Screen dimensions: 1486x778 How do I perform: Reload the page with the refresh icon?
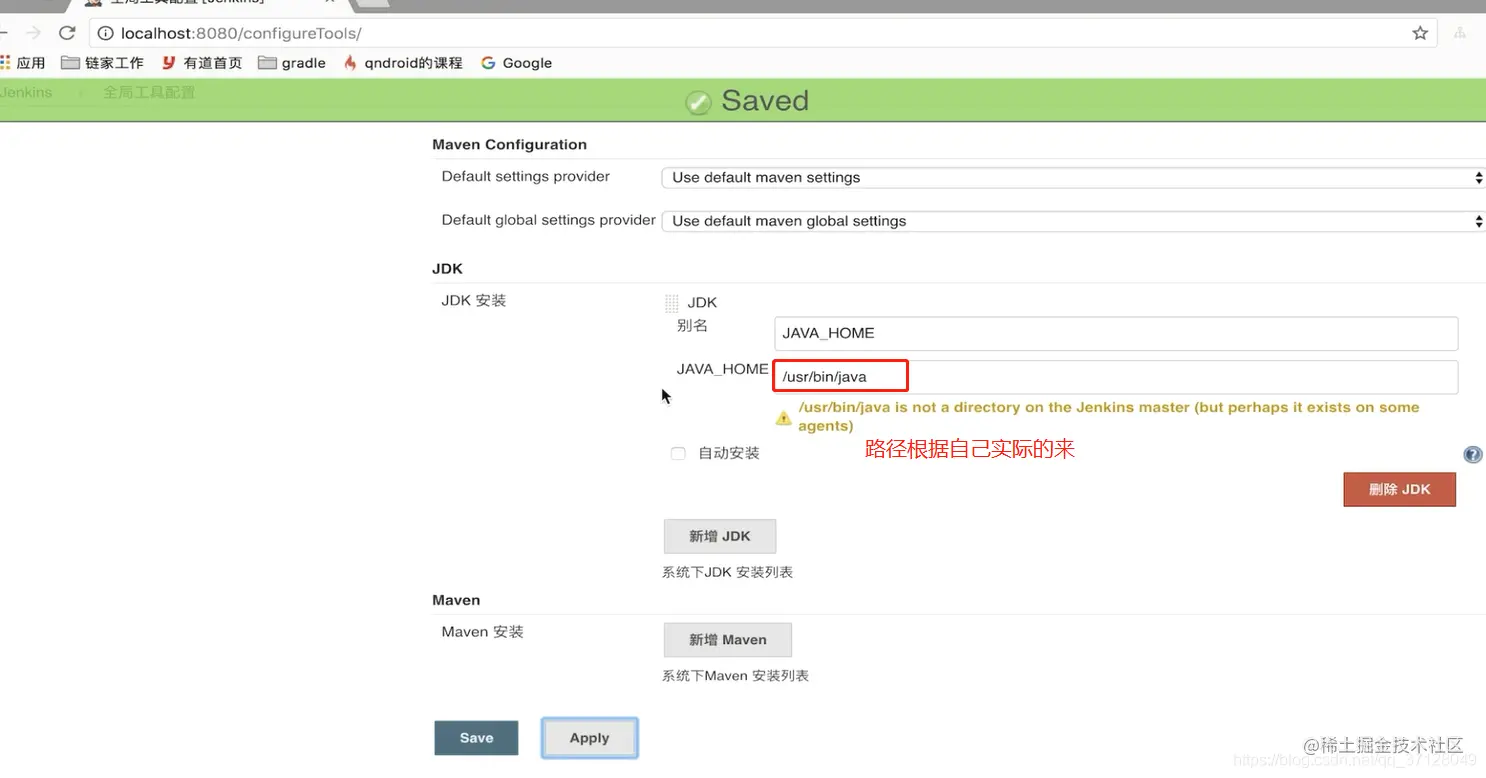tap(67, 33)
